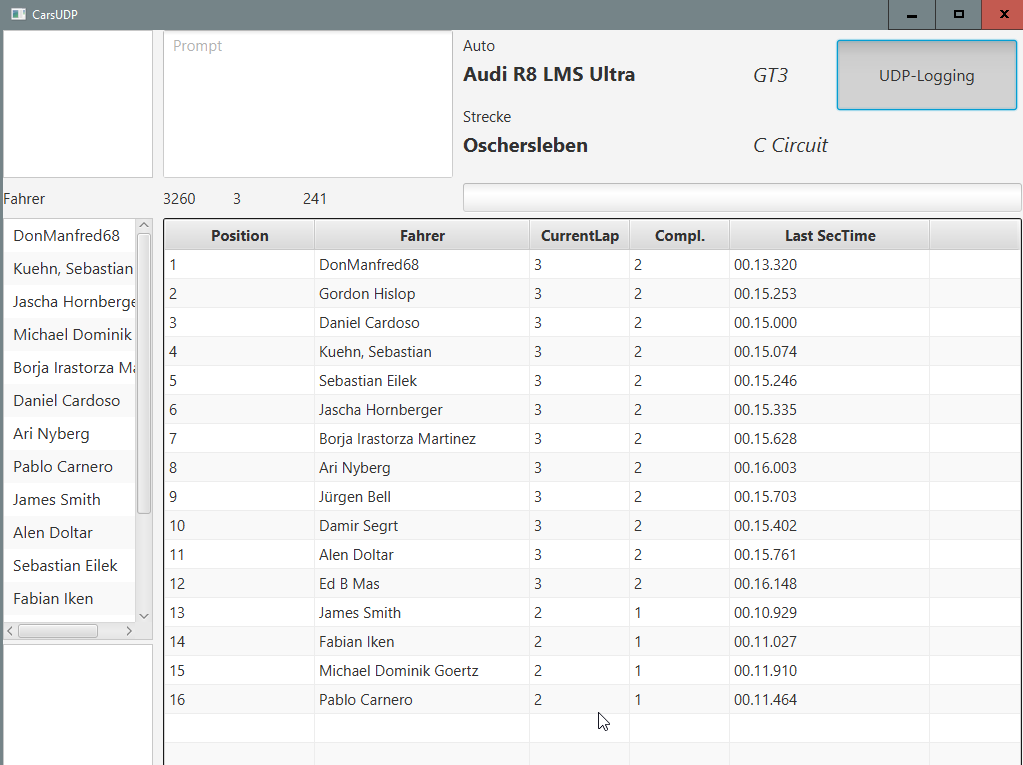Click into the Prompt text area
Image resolution: width=1023 pixels, height=765 pixels.
click(308, 105)
